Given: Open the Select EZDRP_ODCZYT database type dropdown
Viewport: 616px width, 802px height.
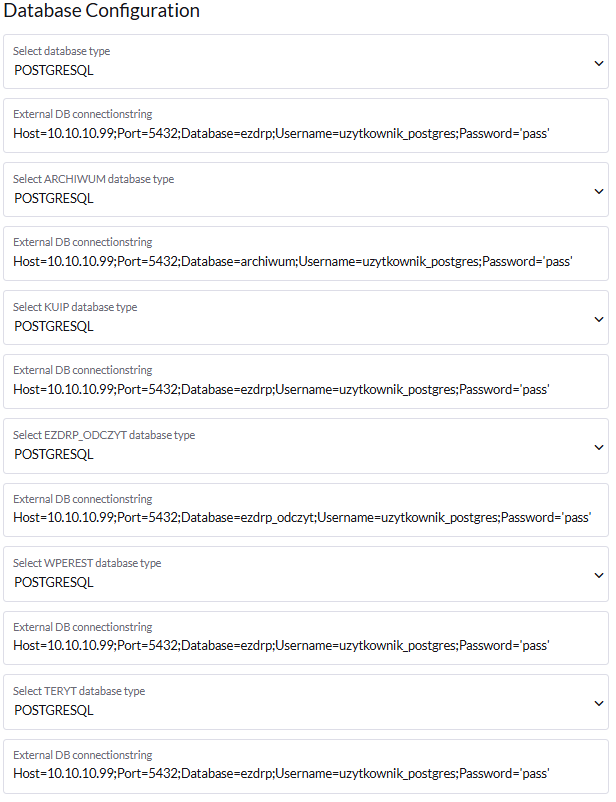Looking at the screenshot, I should coord(300,446).
